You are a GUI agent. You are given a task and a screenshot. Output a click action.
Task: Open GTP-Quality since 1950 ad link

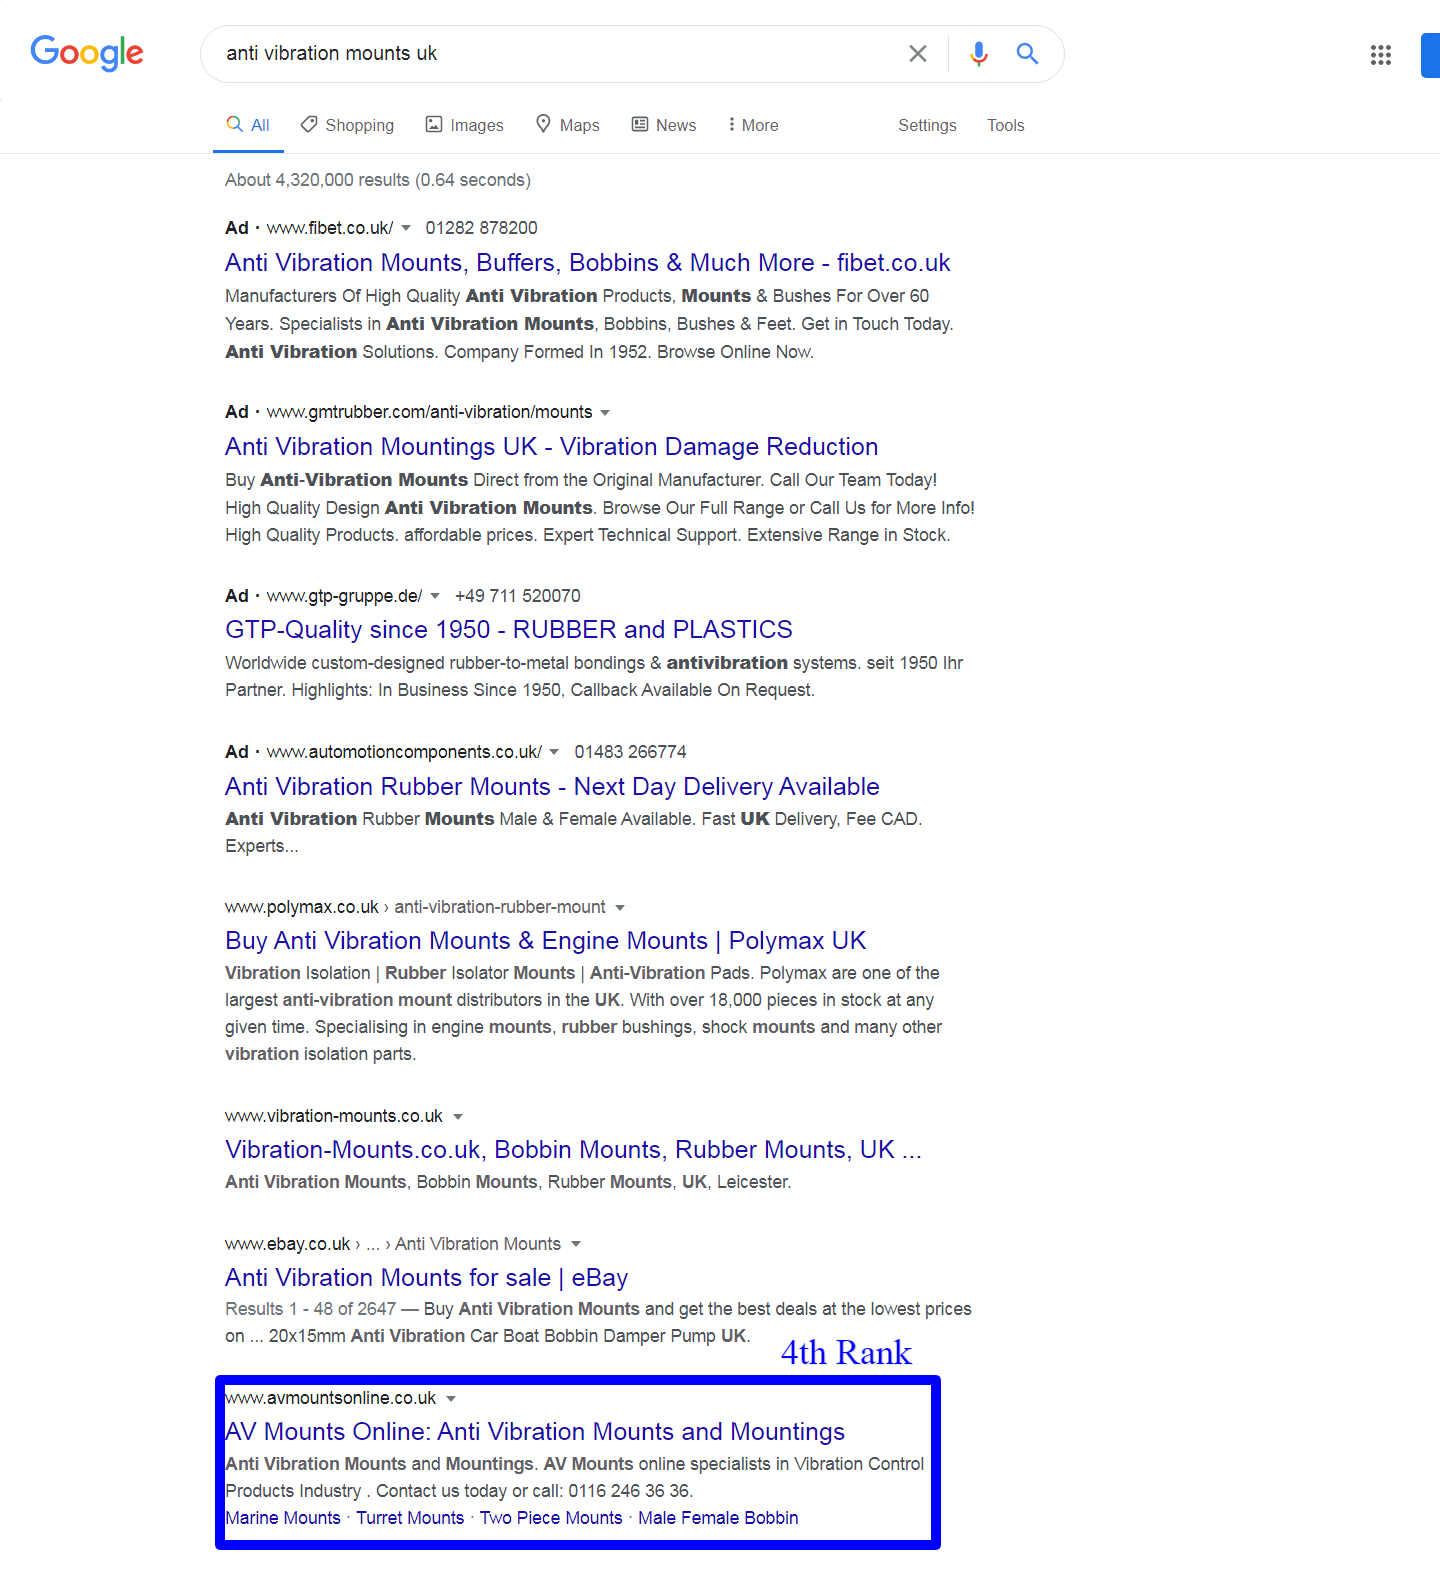click(509, 630)
